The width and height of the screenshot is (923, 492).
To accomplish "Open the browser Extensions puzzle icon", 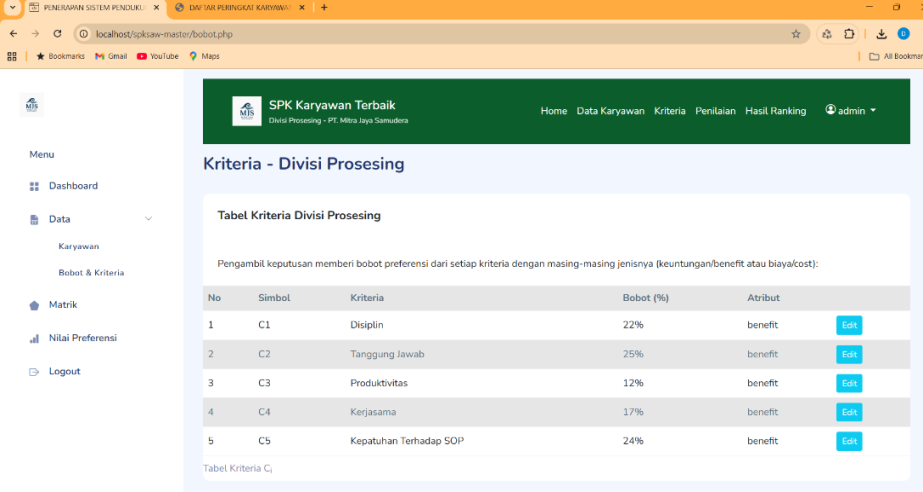I will [849, 33].
